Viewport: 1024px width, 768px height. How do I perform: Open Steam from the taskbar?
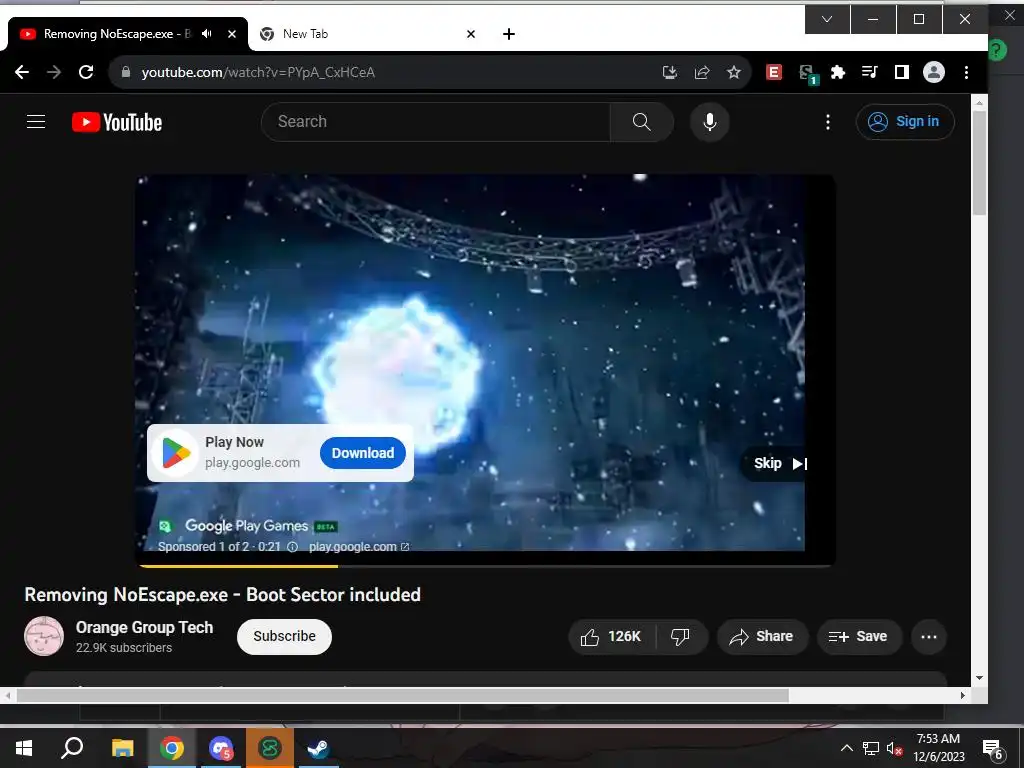pyautogui.click(x=318, y=747)
